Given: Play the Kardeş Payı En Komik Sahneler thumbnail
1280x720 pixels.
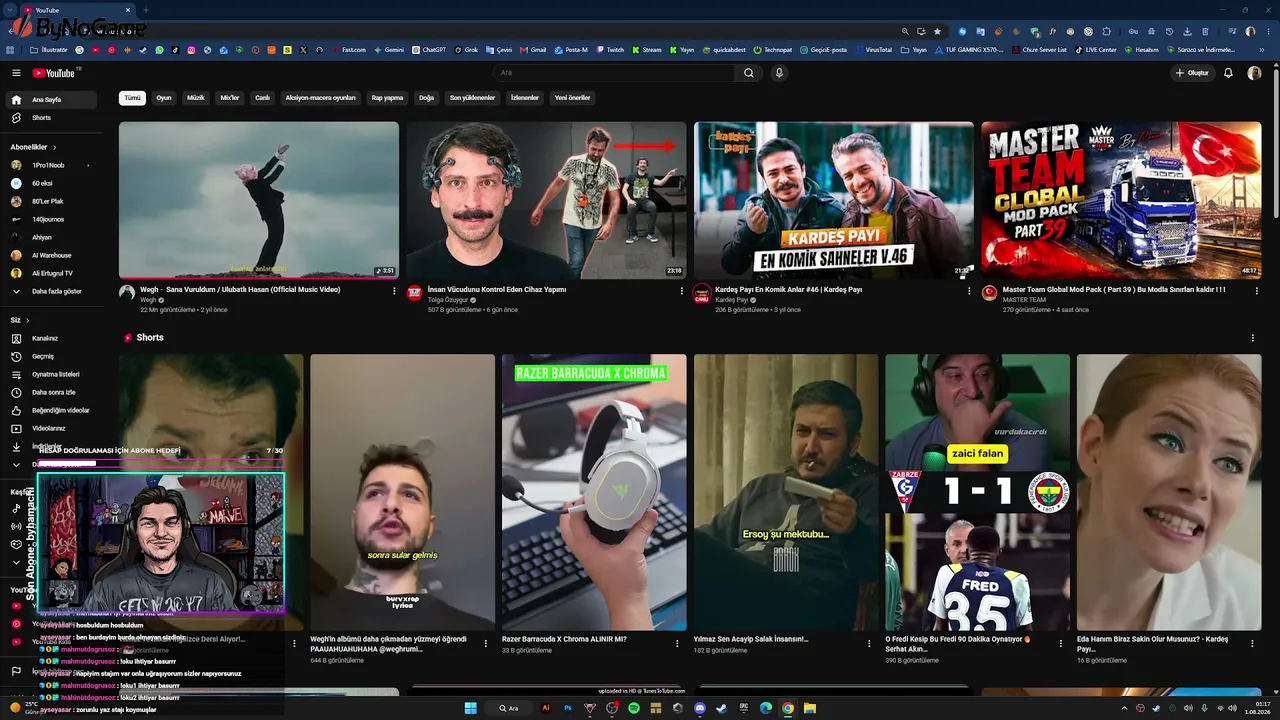Looking at the screenshot, I should click(834, 200).
